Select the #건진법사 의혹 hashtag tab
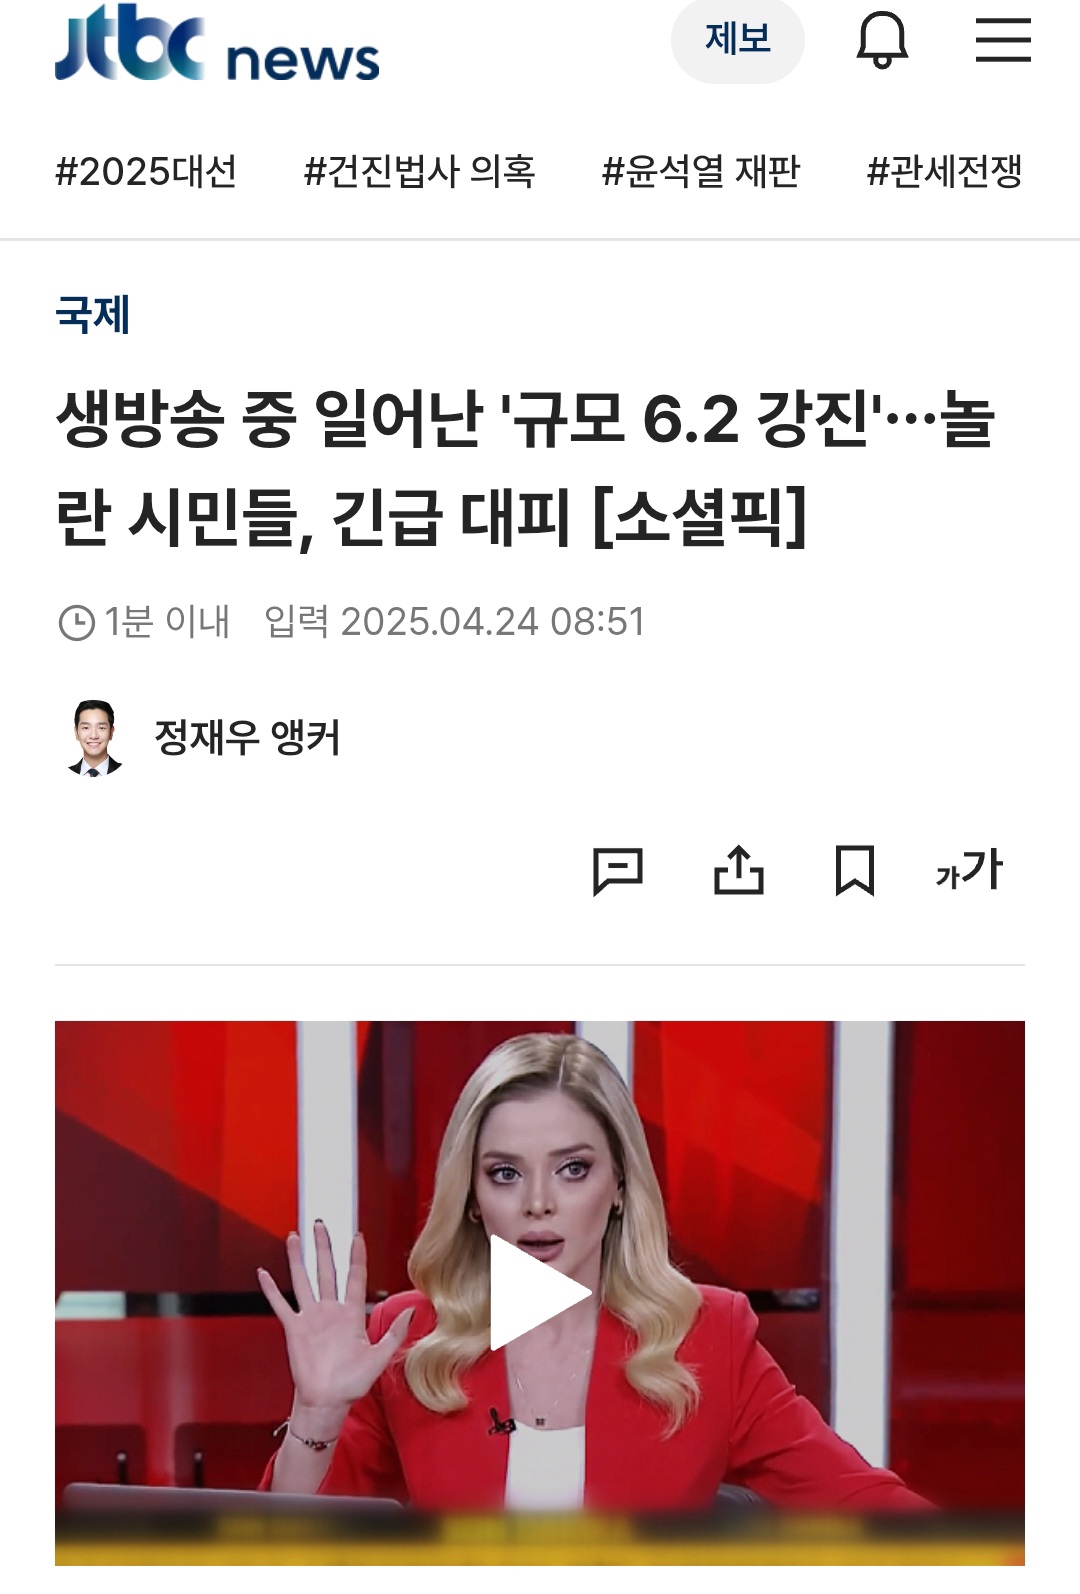Screen dimensions: 1080x1594 click(420, 172)
